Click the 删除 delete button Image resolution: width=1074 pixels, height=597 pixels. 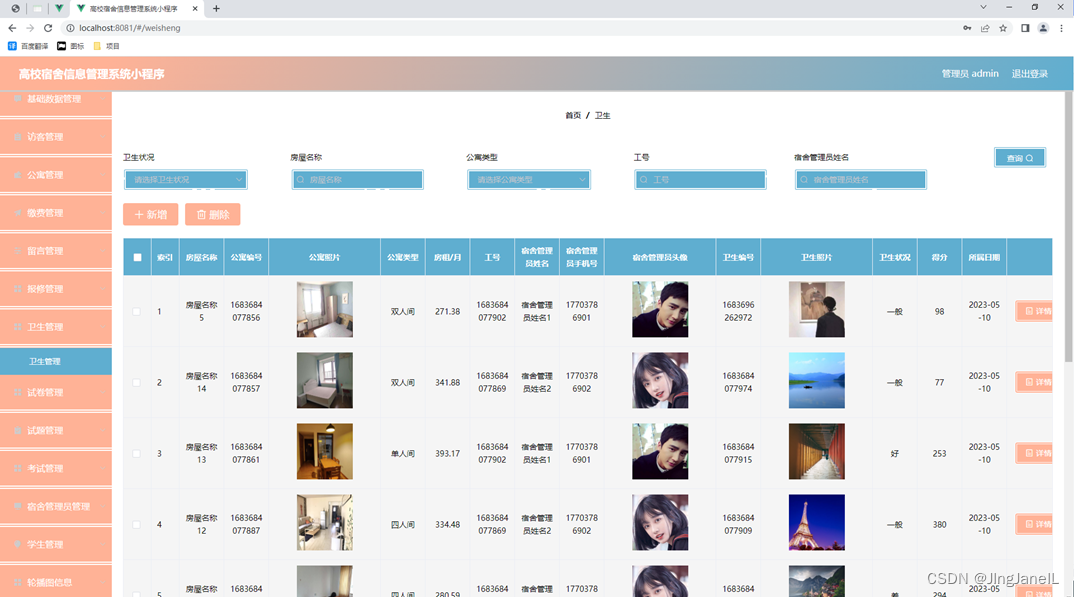[212, 214]
